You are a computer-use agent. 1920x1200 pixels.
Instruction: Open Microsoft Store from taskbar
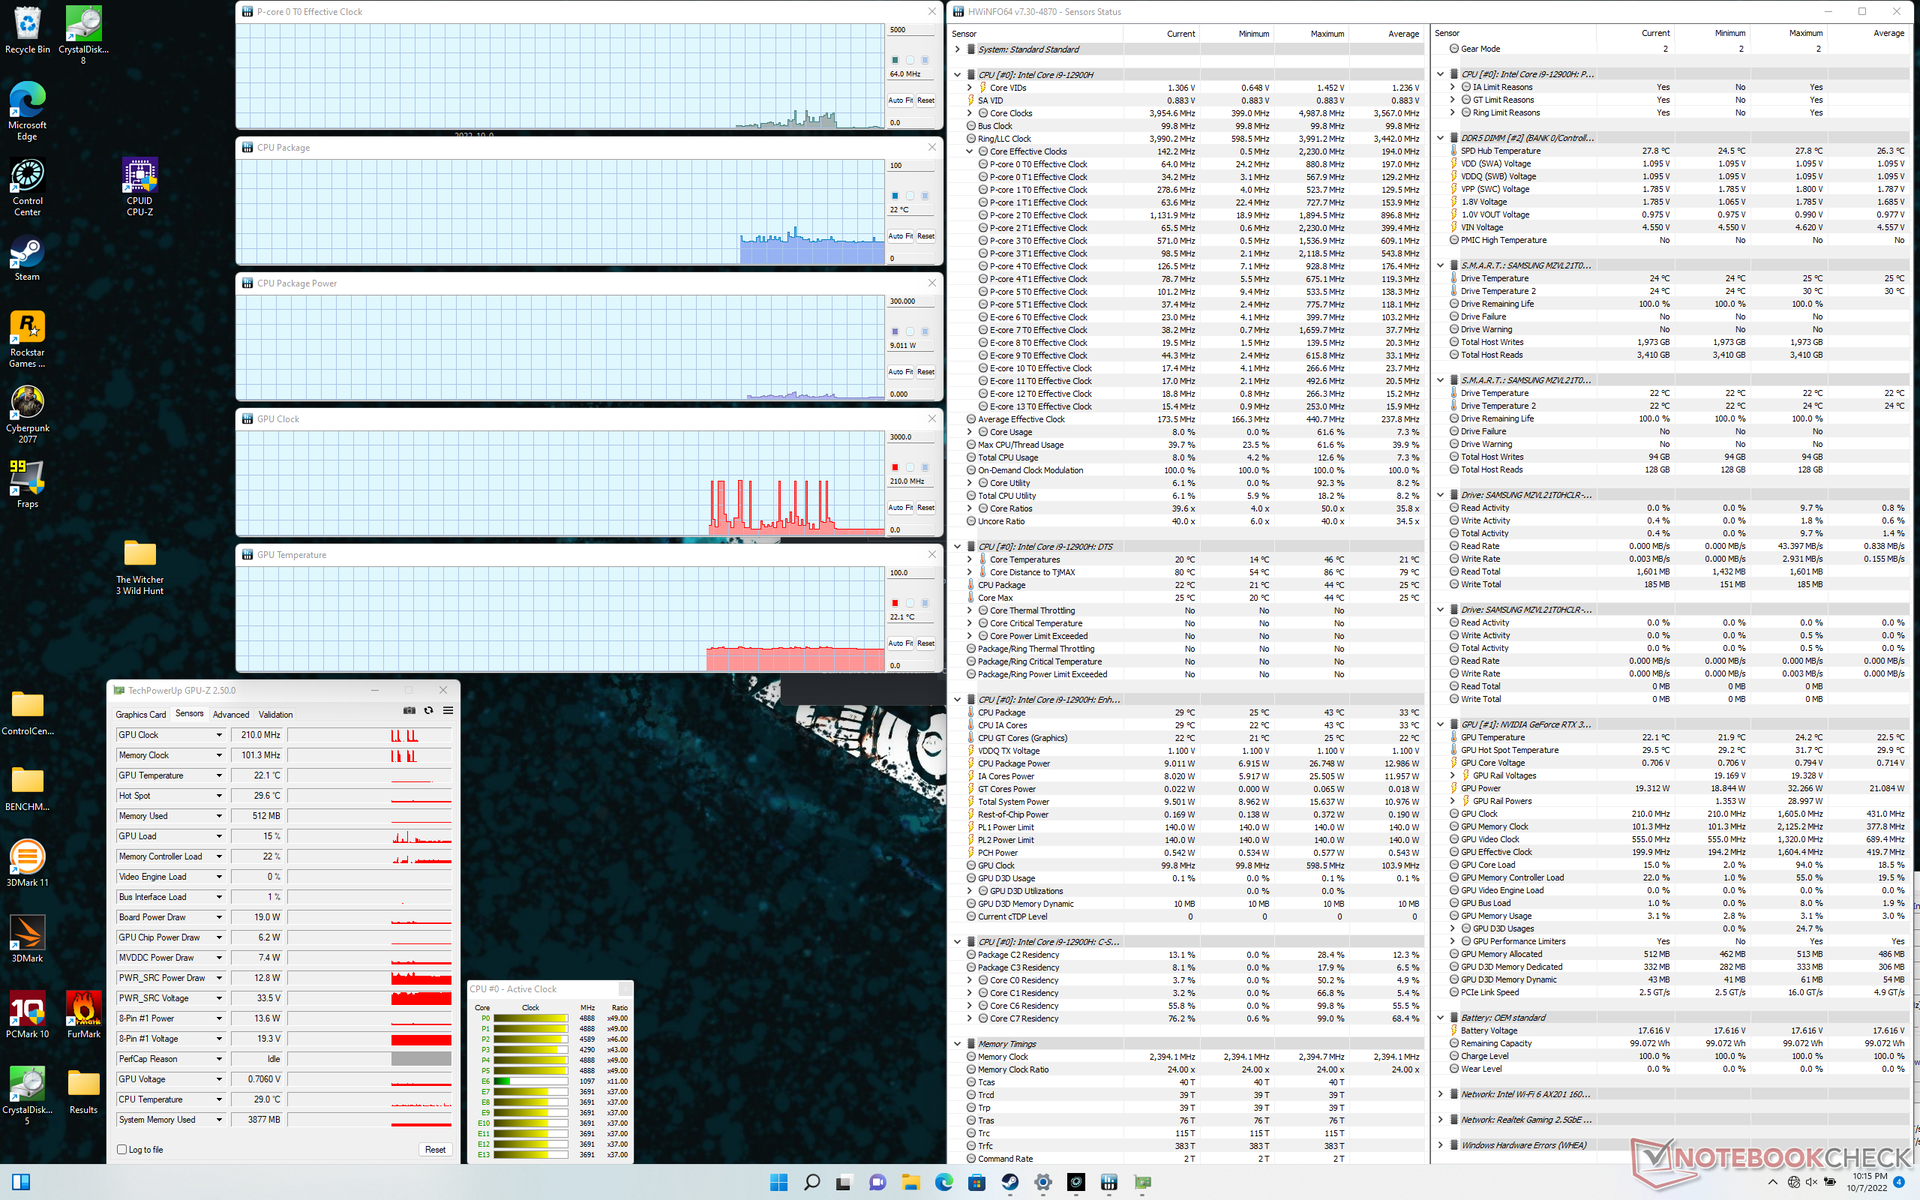click(x=977, y=1182)
